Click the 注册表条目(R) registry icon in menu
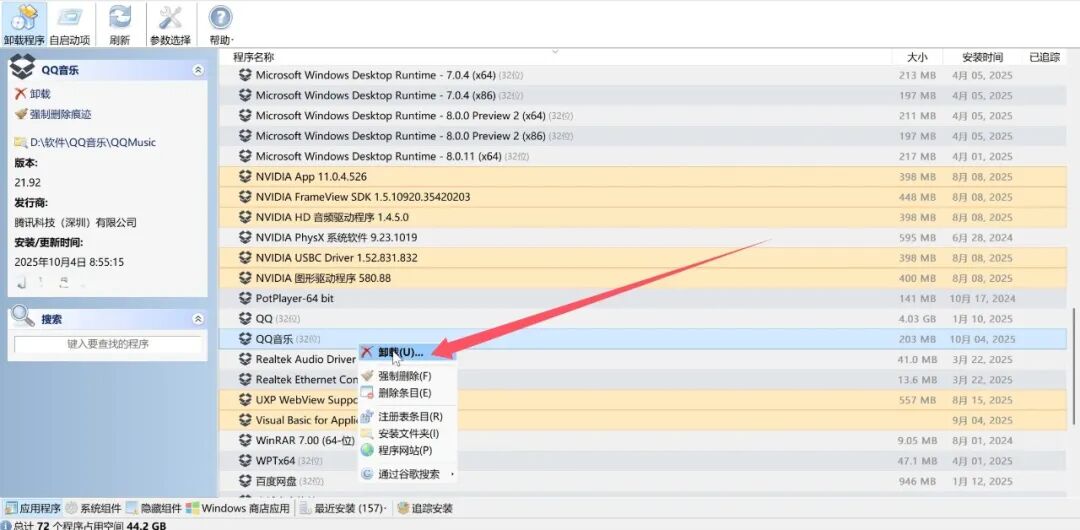This screenshot has height=530, width=1080. pos(367,416)
